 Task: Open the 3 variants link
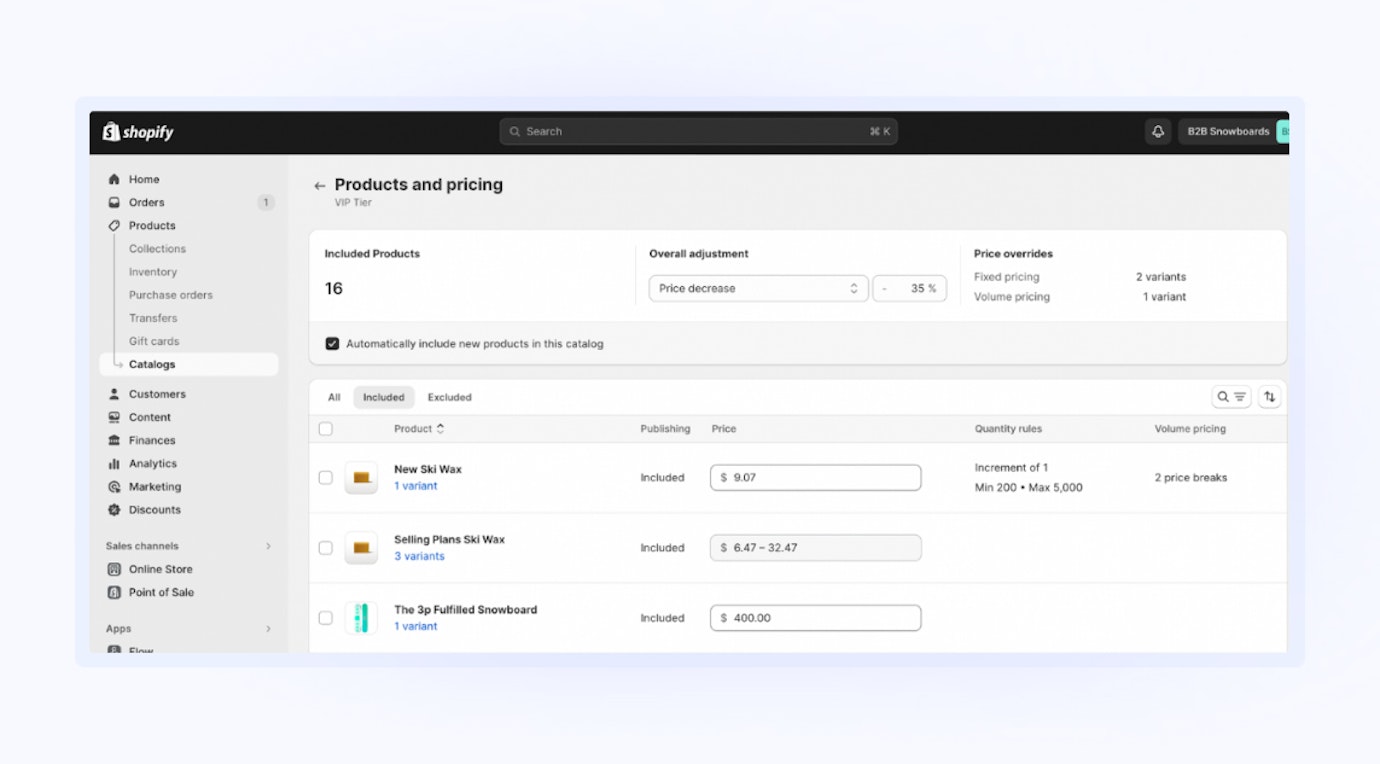[x=419, y=556]
